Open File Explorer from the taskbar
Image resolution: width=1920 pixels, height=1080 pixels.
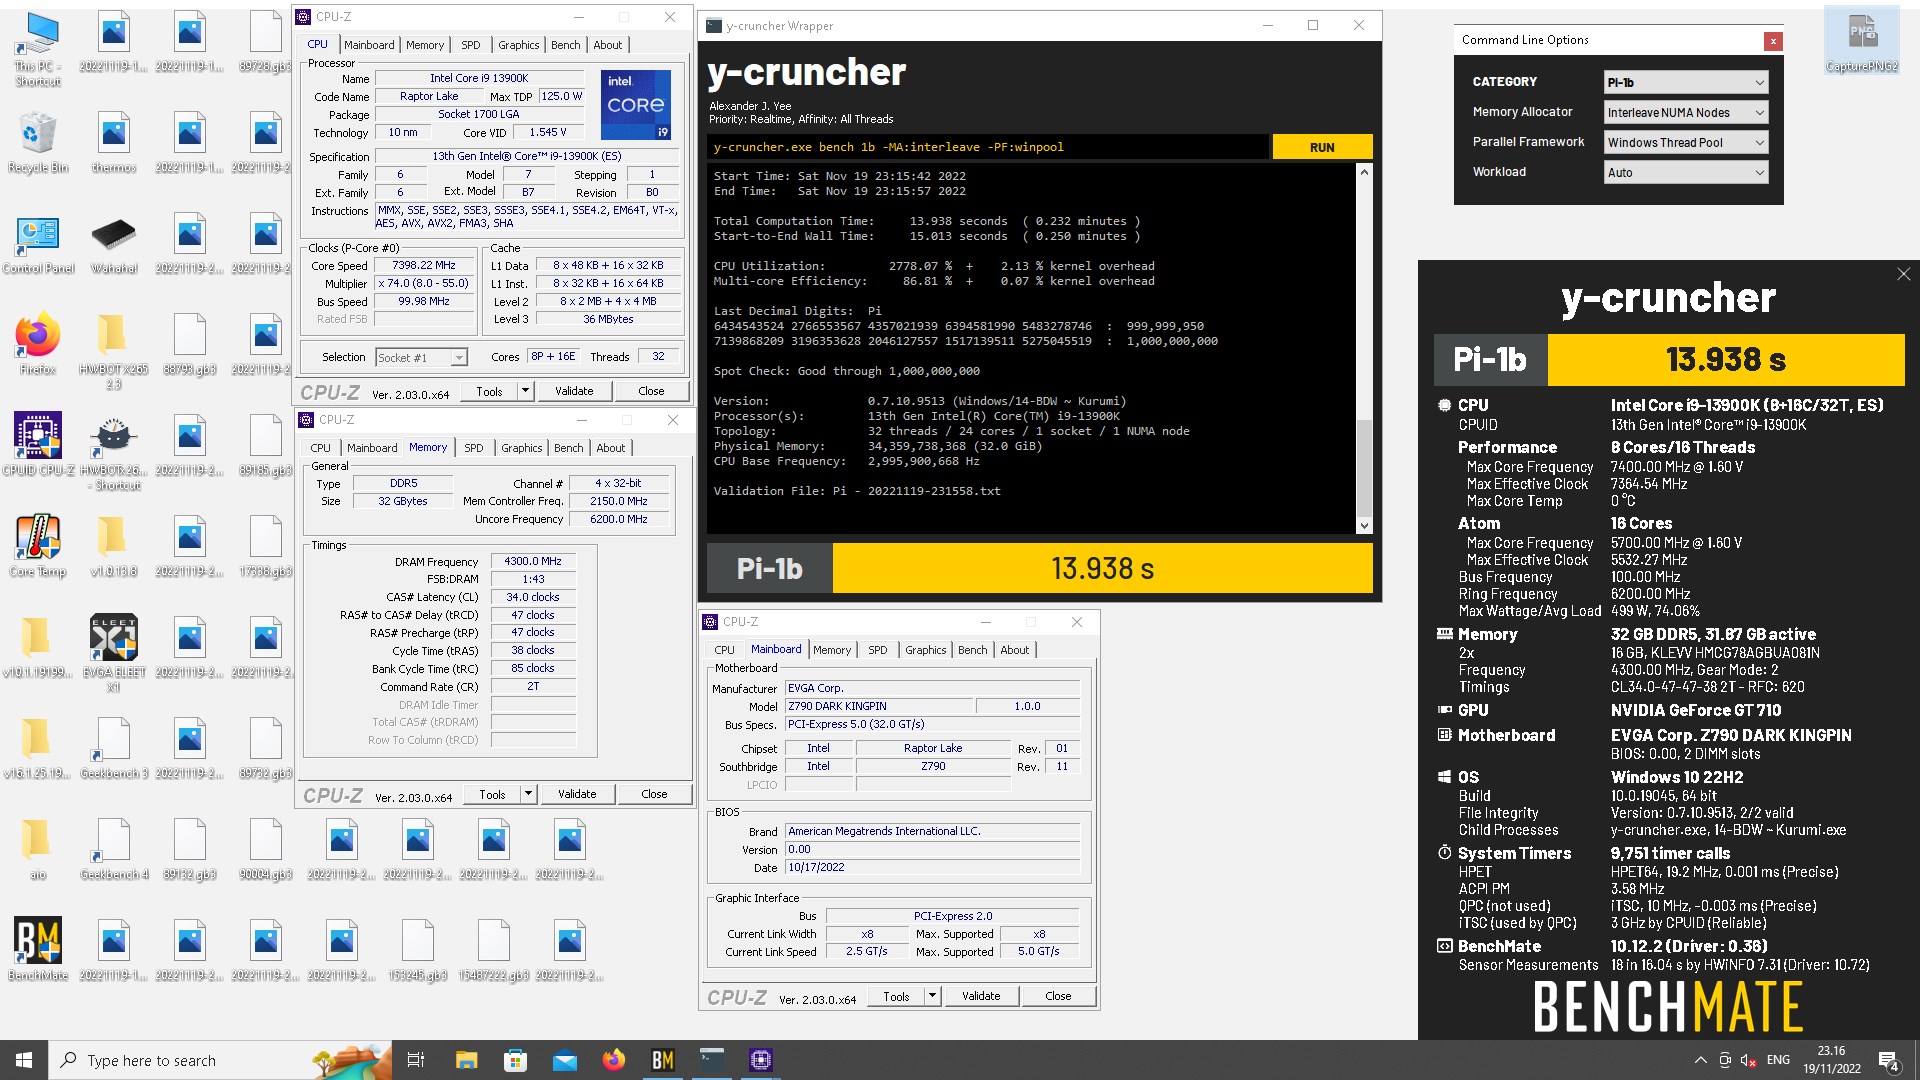[x=466, y=1060]
